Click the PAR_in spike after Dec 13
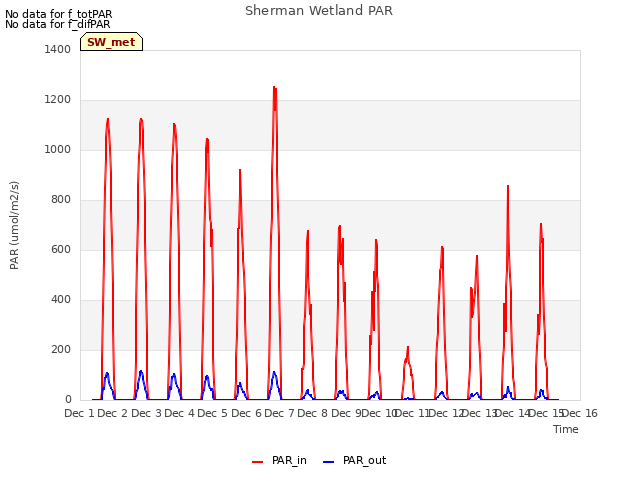The height and width of the screenshot is (480, 640). tap(508, 186)
